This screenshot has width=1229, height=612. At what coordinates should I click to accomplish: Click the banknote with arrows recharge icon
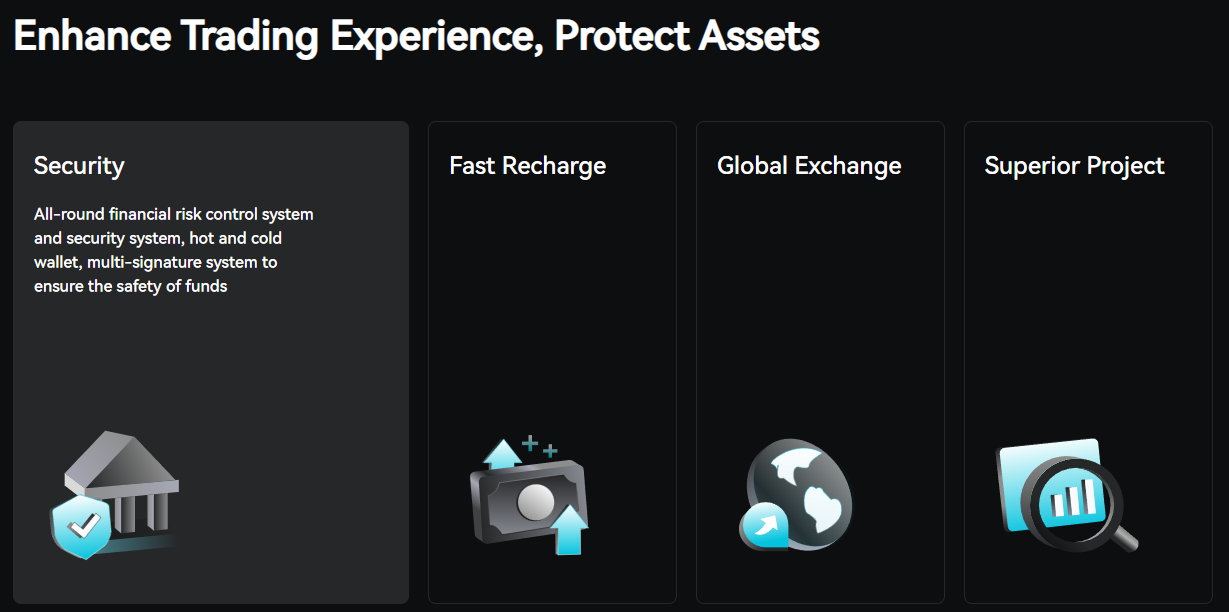(529, 495)
